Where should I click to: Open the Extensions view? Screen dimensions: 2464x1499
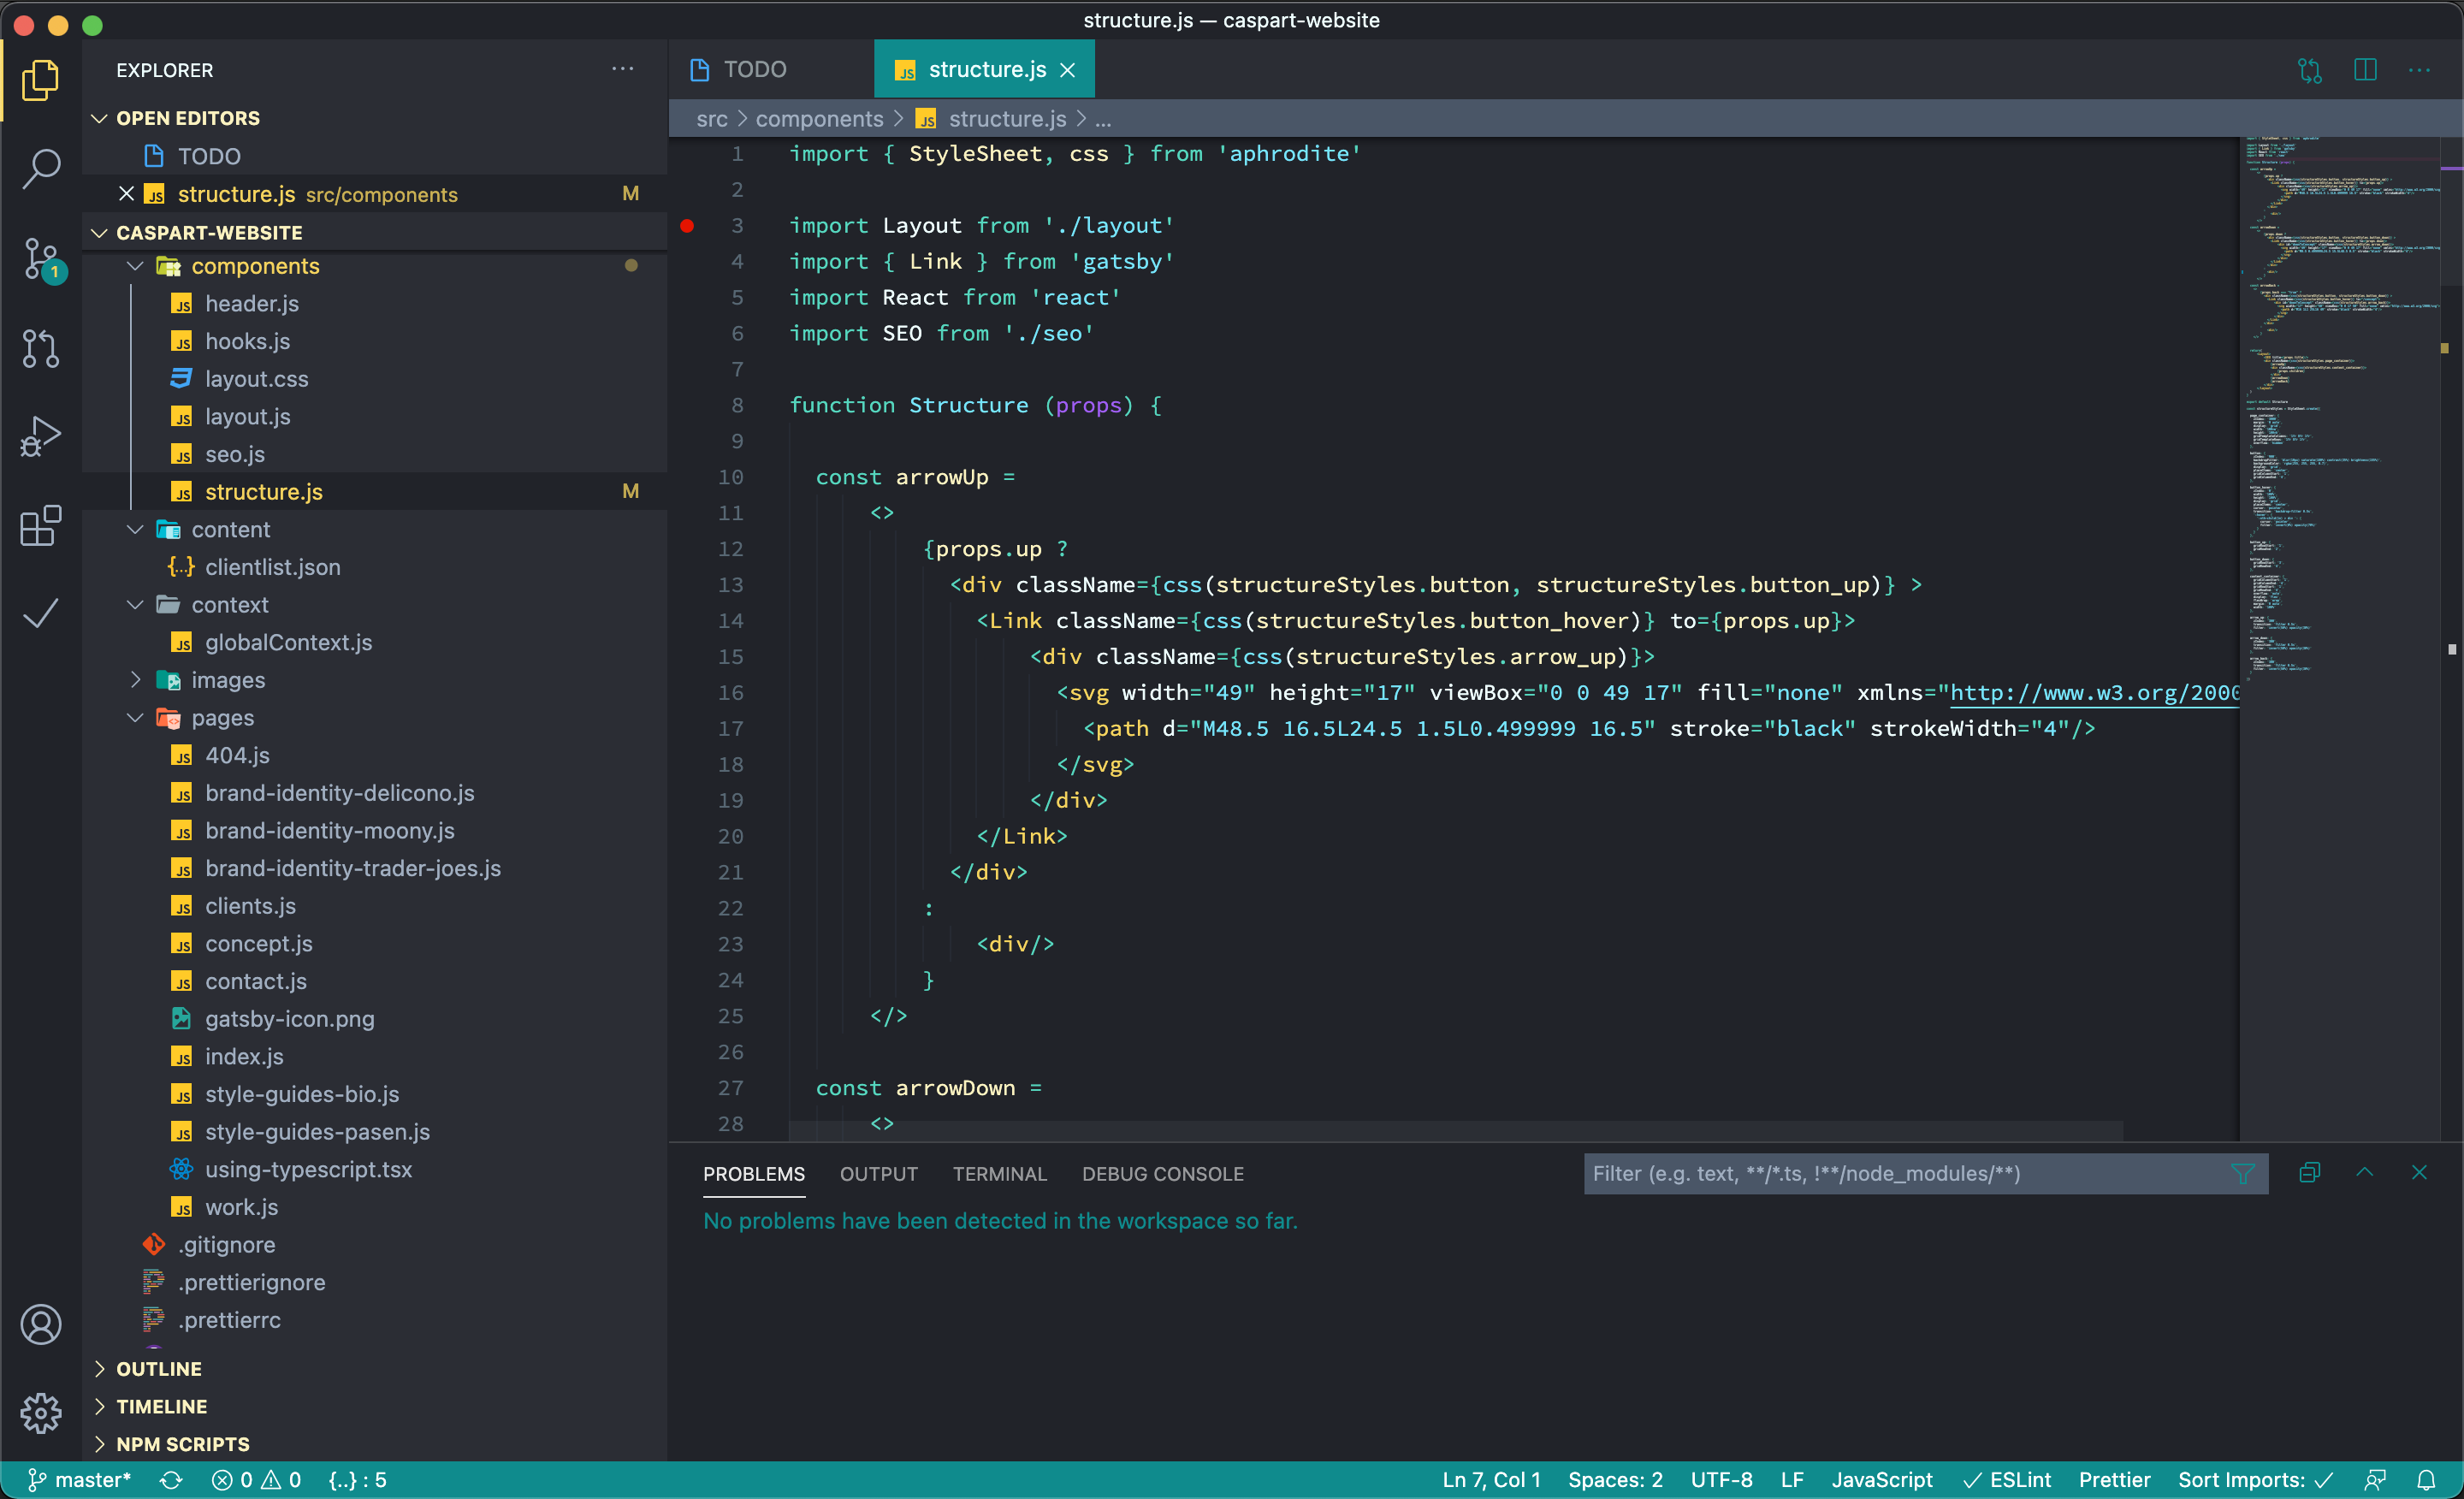pos(41,525)
